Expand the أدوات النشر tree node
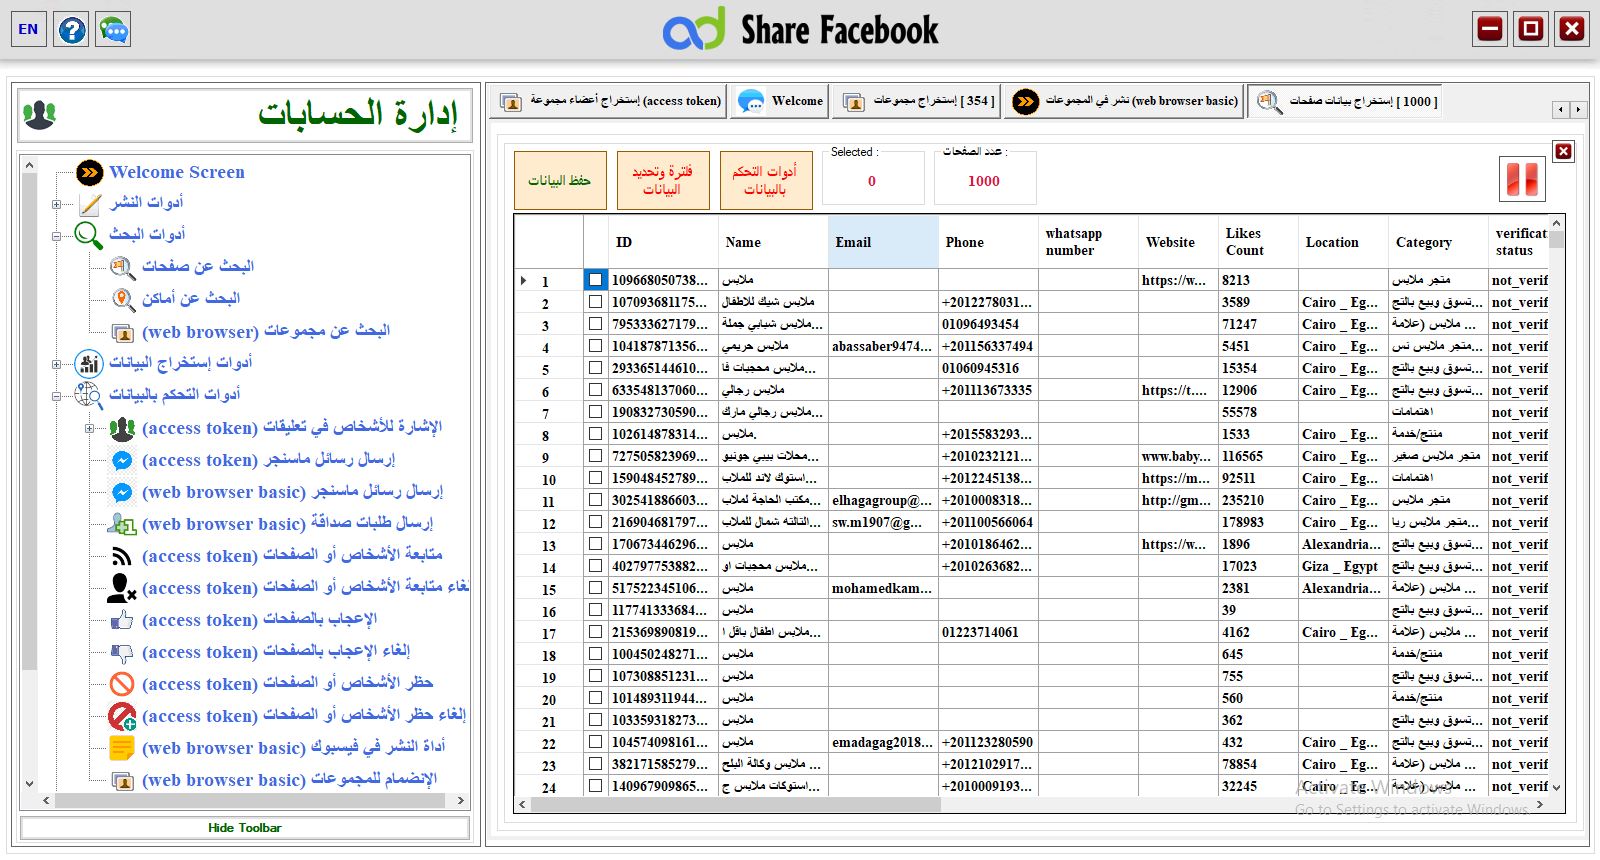The height and width of the screenshot is (860, 1600). click(57, 204)
